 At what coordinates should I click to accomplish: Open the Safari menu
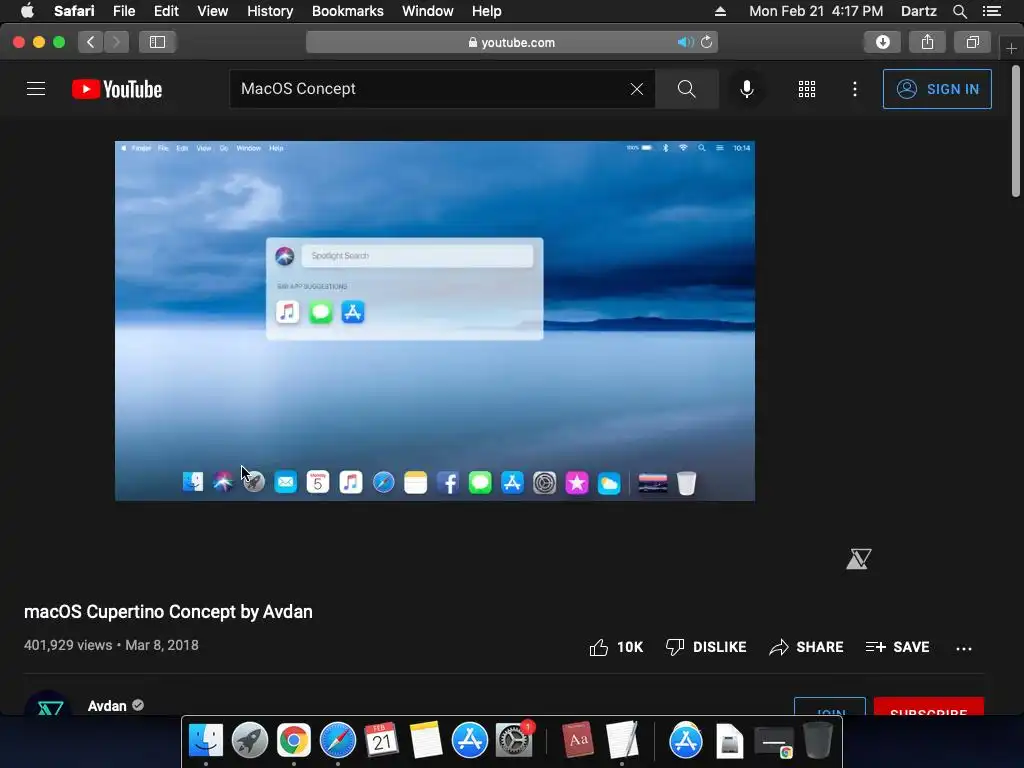pos(74,11)
